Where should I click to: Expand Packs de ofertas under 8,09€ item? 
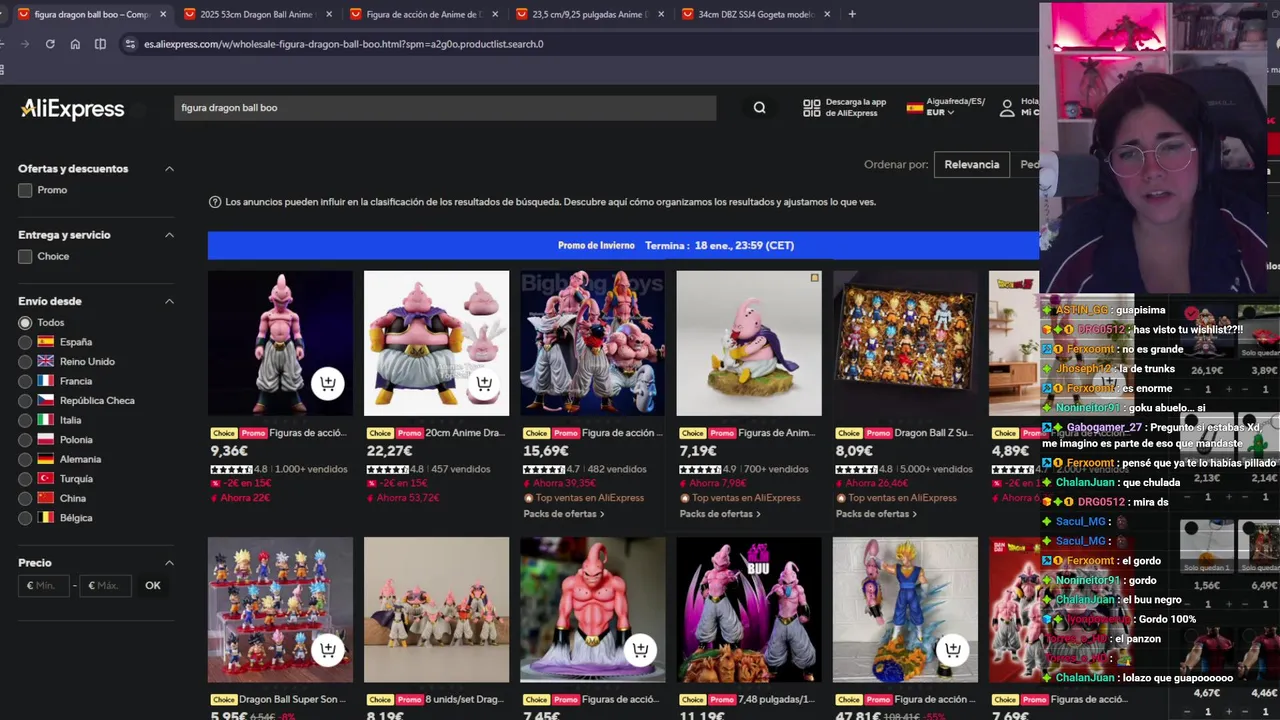876,514
